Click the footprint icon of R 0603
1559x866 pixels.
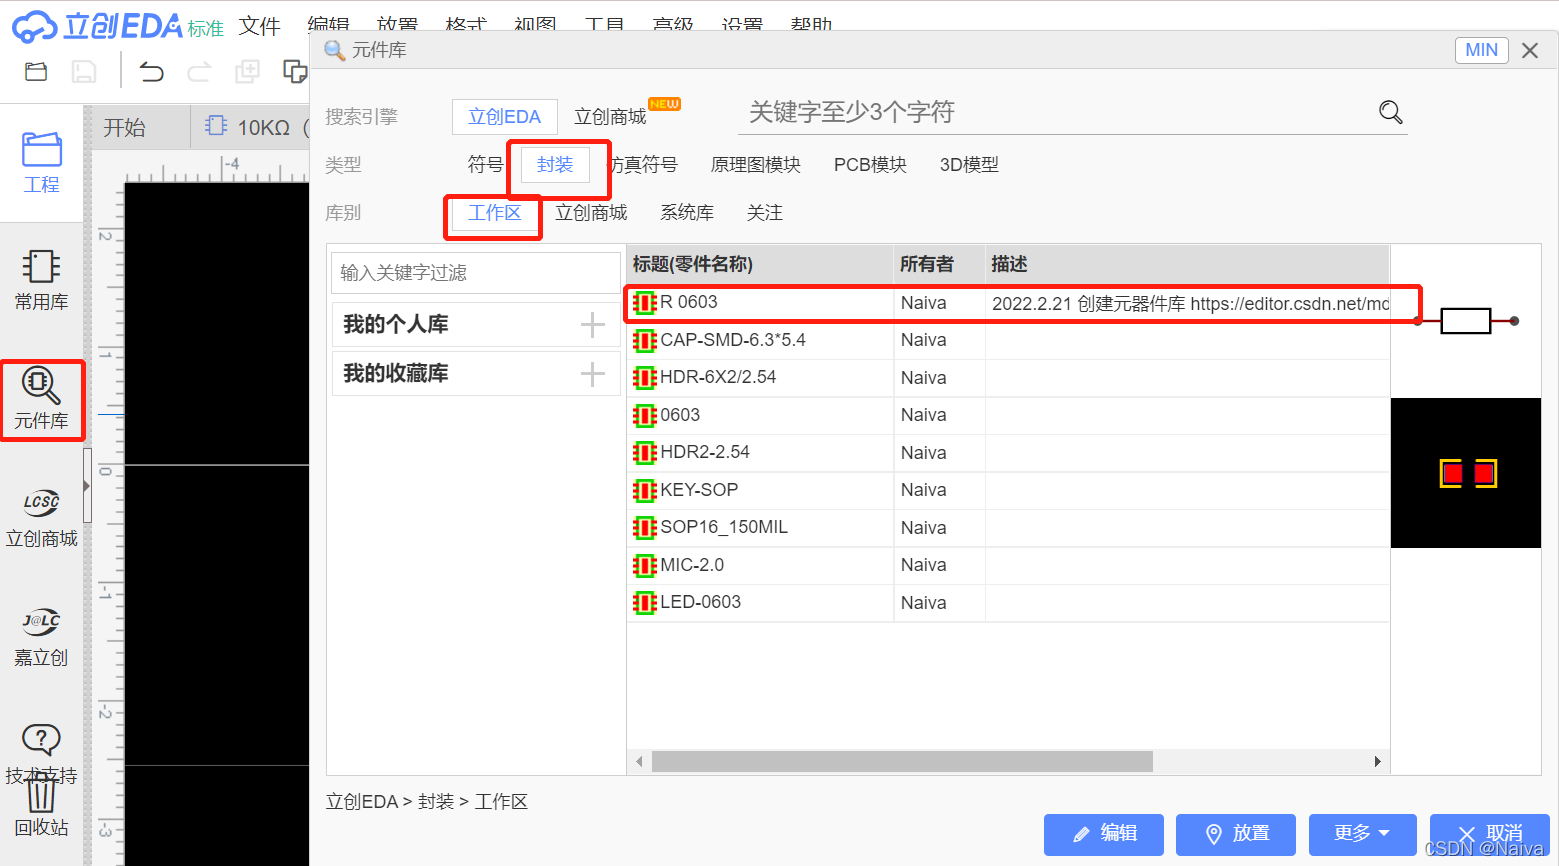644,303
